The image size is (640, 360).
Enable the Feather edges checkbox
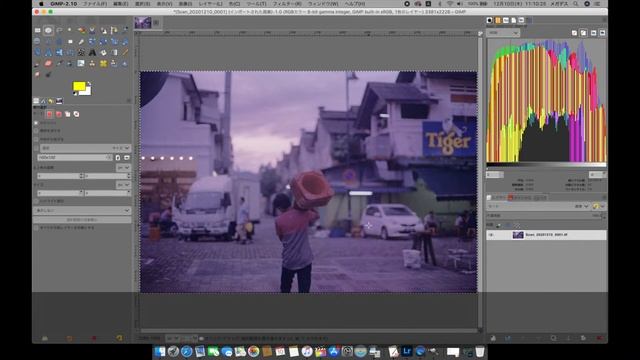[36, 131]
